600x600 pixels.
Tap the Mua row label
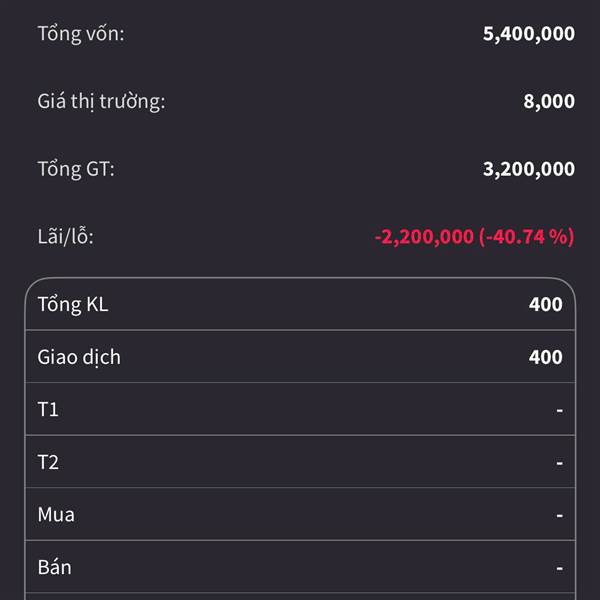56,515
